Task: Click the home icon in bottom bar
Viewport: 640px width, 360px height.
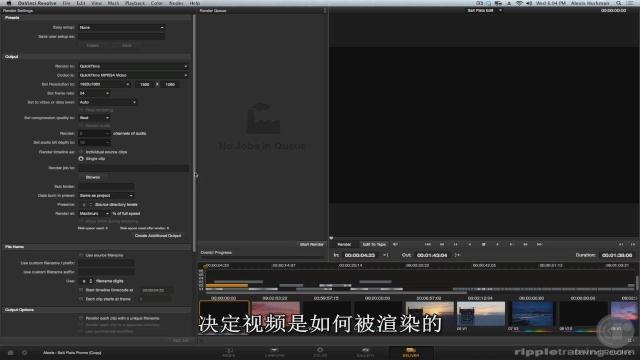Action: pos(11,353)
